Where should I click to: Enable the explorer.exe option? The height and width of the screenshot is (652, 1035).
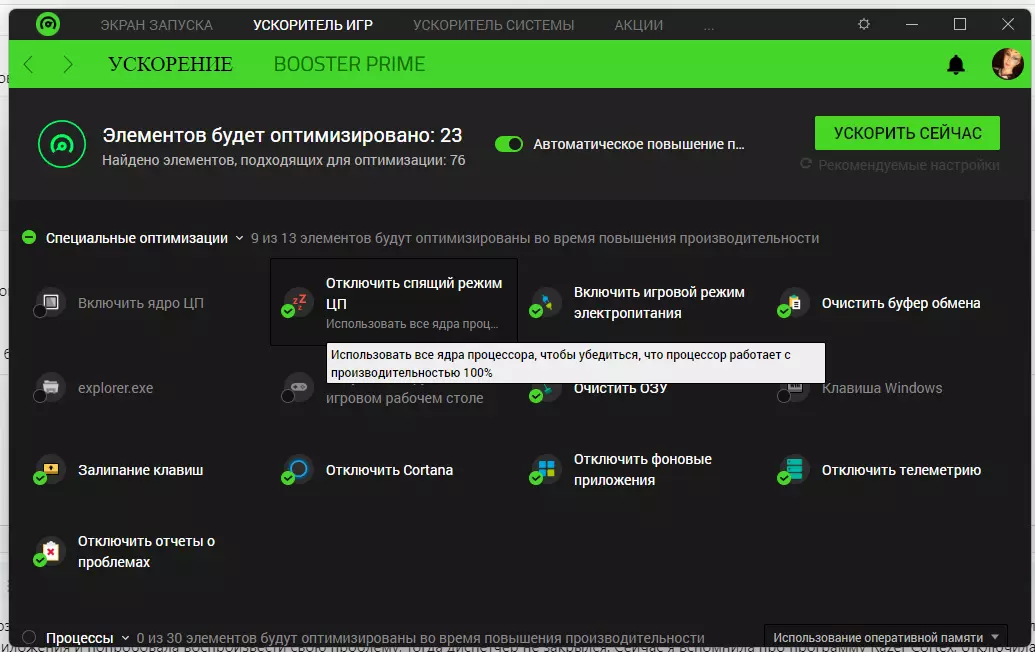[x=40, y=396]
